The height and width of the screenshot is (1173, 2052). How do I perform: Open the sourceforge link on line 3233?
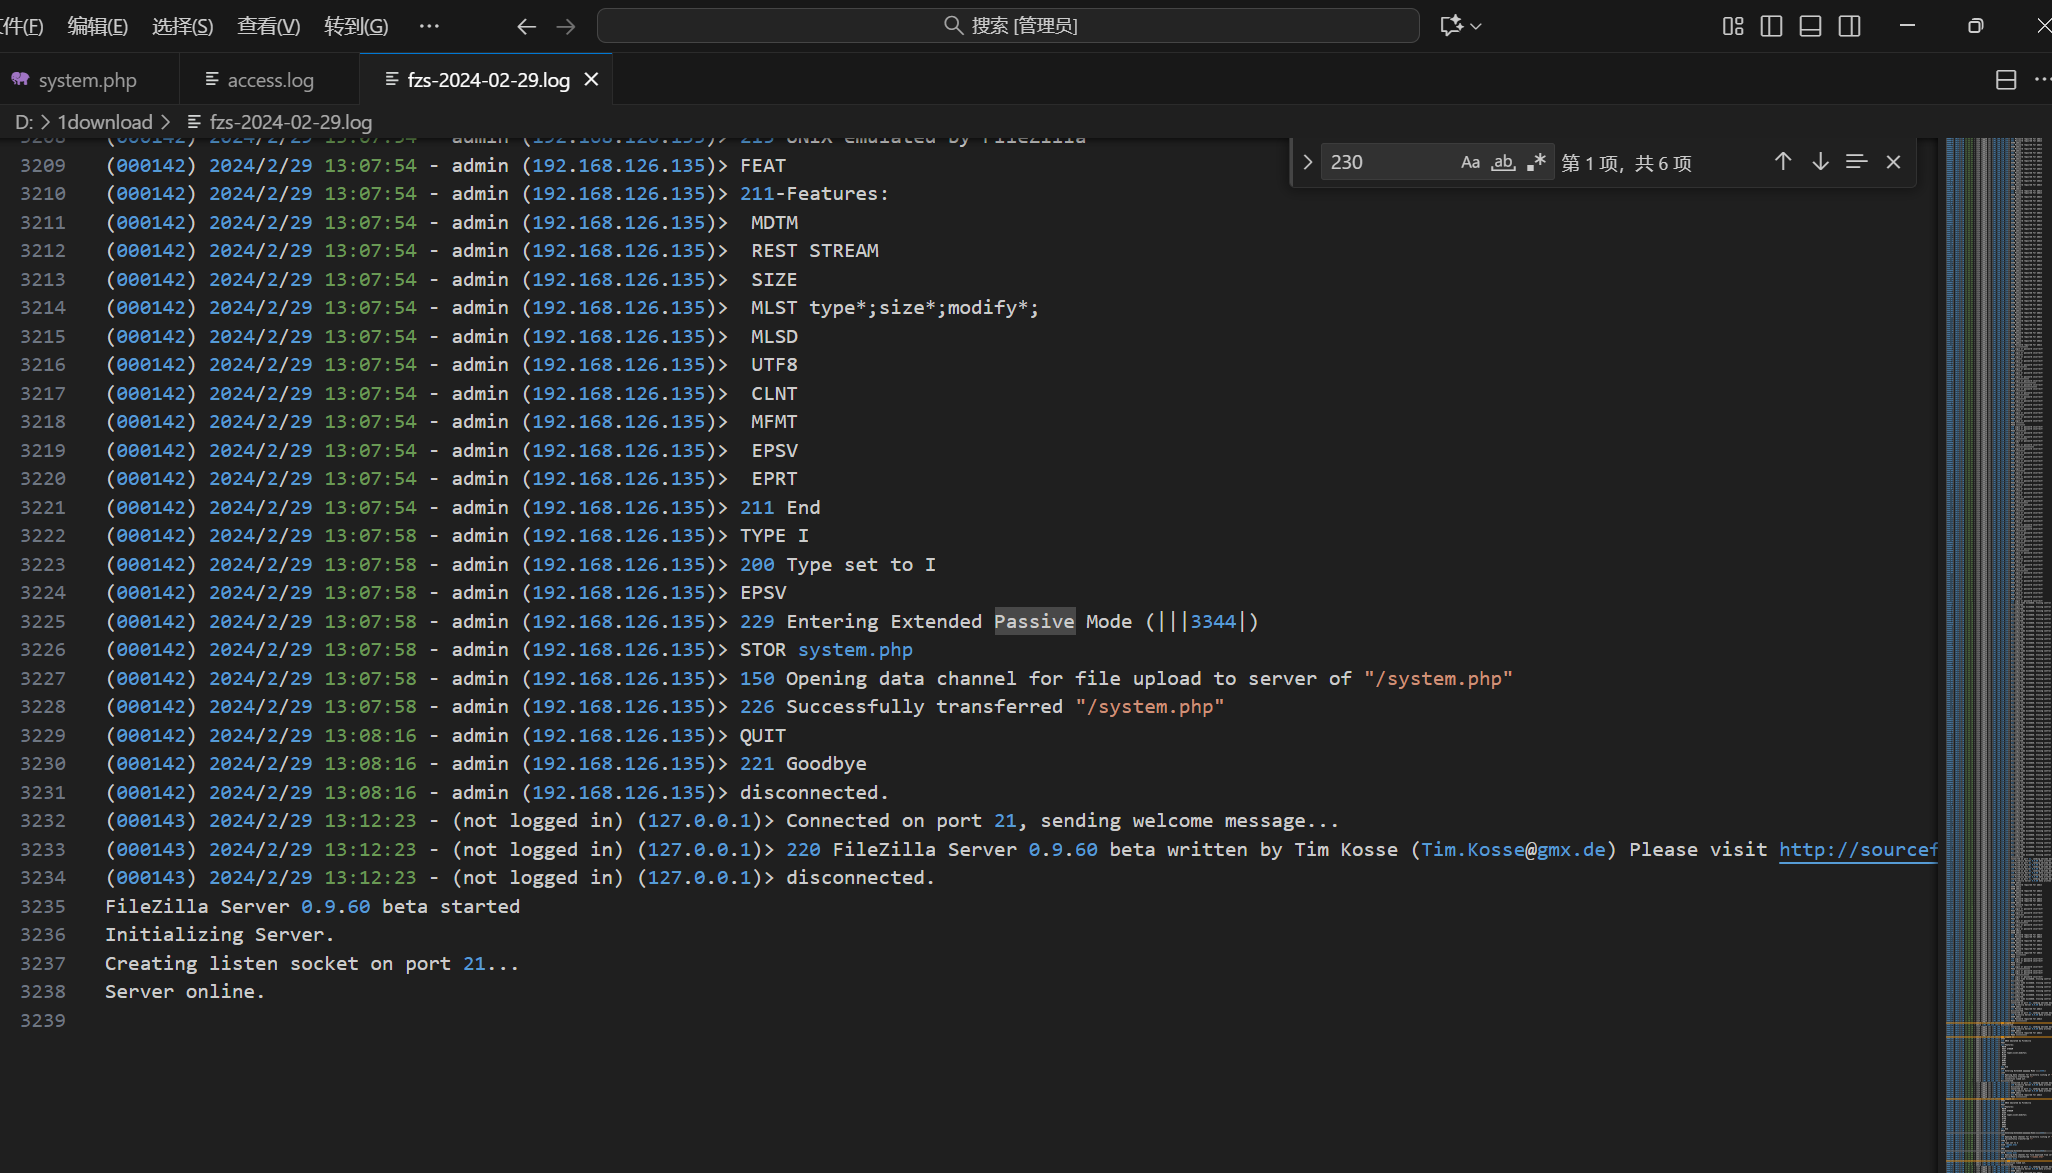[x=1857, y=849]
